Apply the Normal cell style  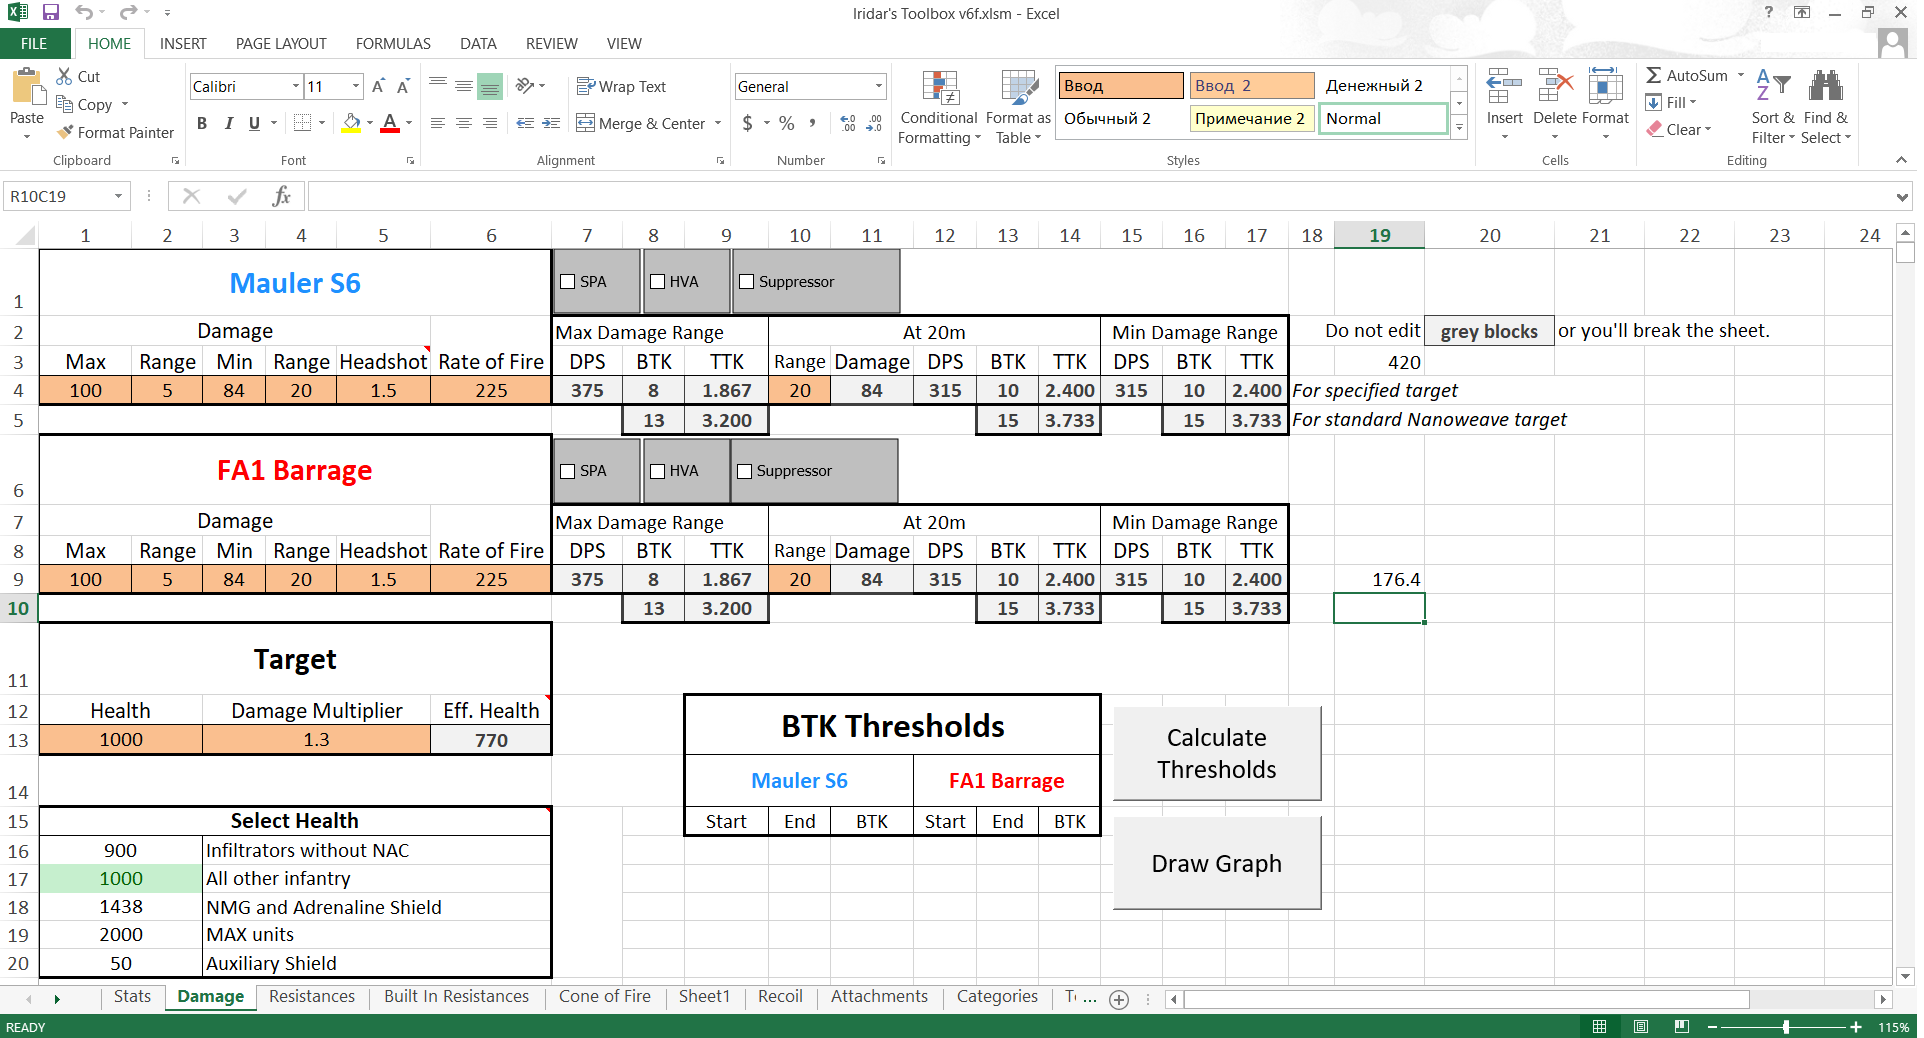1383,119
